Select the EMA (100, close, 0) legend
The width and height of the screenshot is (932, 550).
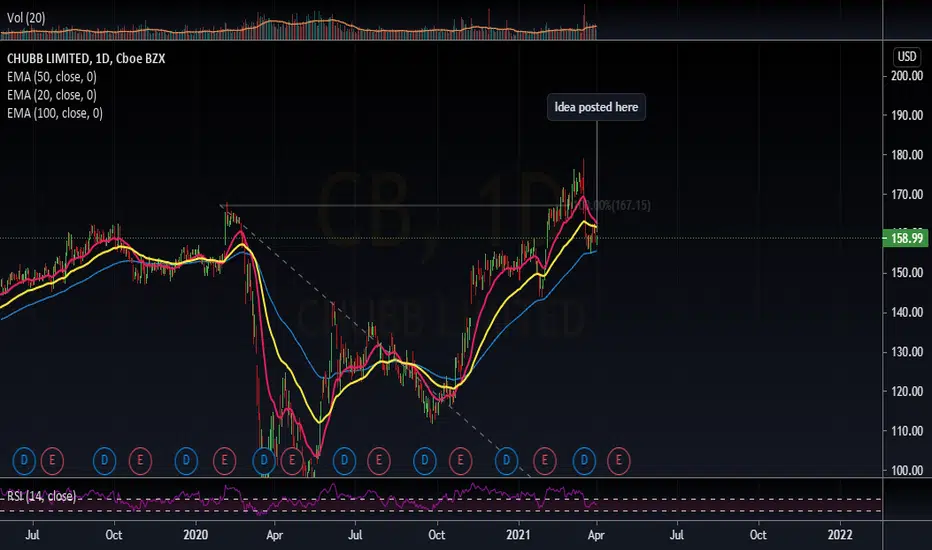point(55,113)
